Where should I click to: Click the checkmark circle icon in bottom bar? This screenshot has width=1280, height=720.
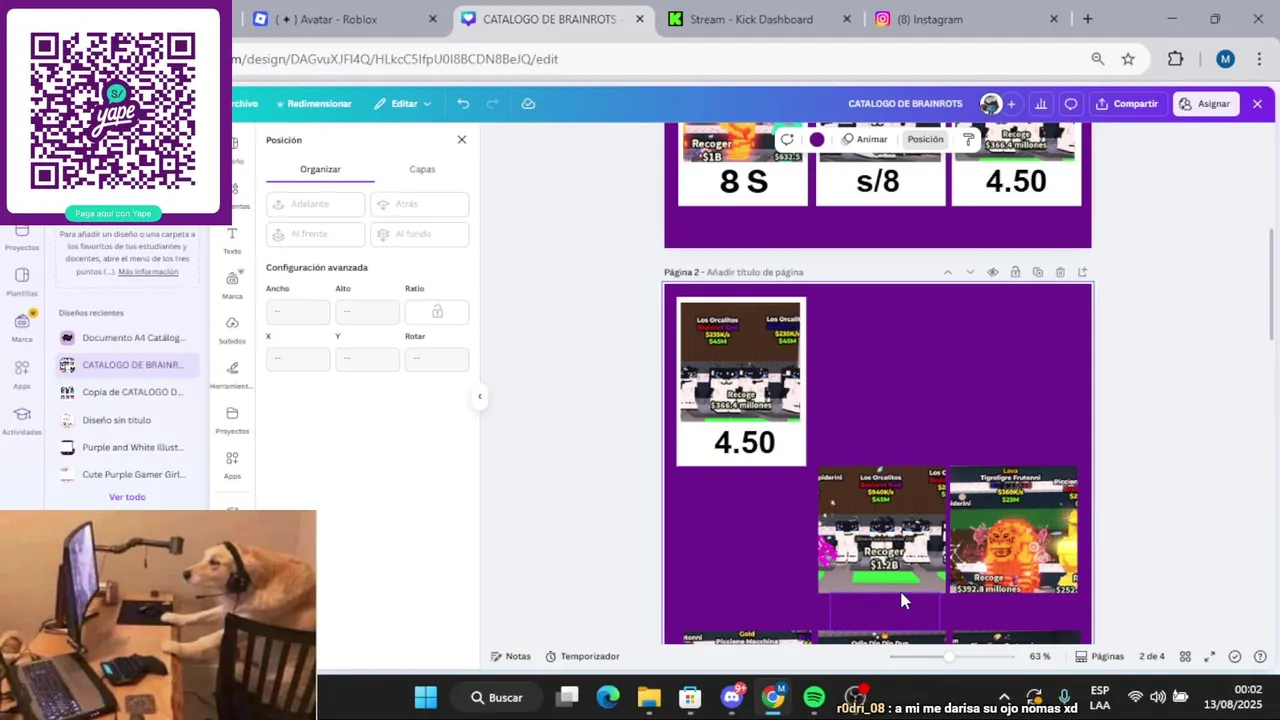point(1235,657)
